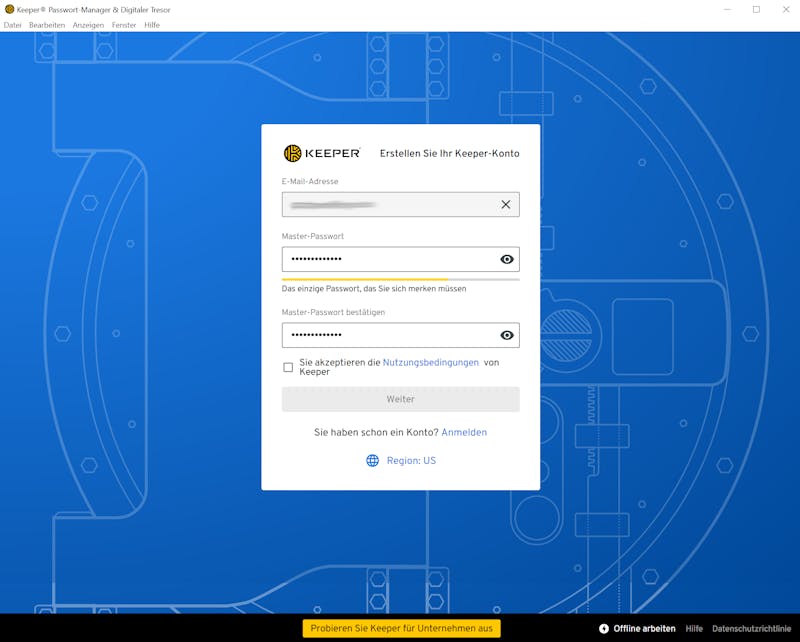Screen dimensions: 800x642
Task: Click the hint Das einzige Passwort, das Sie sich merken müssen
Action: [x=374, y=289]
